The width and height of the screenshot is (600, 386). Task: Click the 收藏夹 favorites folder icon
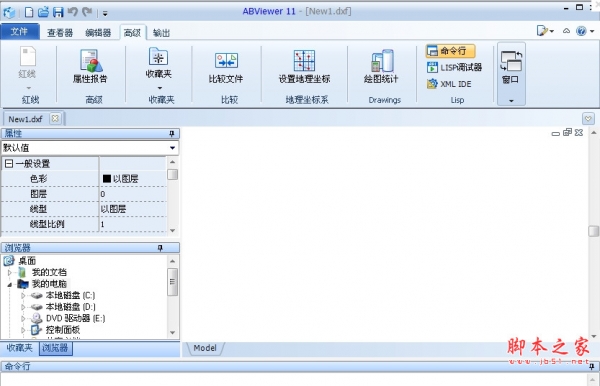click(158, 57)
